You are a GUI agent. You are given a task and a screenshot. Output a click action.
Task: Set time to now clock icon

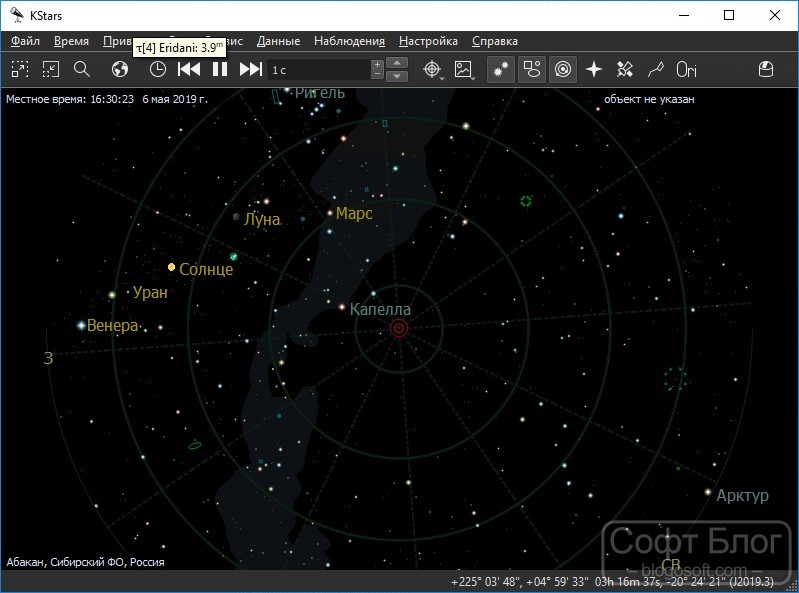157,69
